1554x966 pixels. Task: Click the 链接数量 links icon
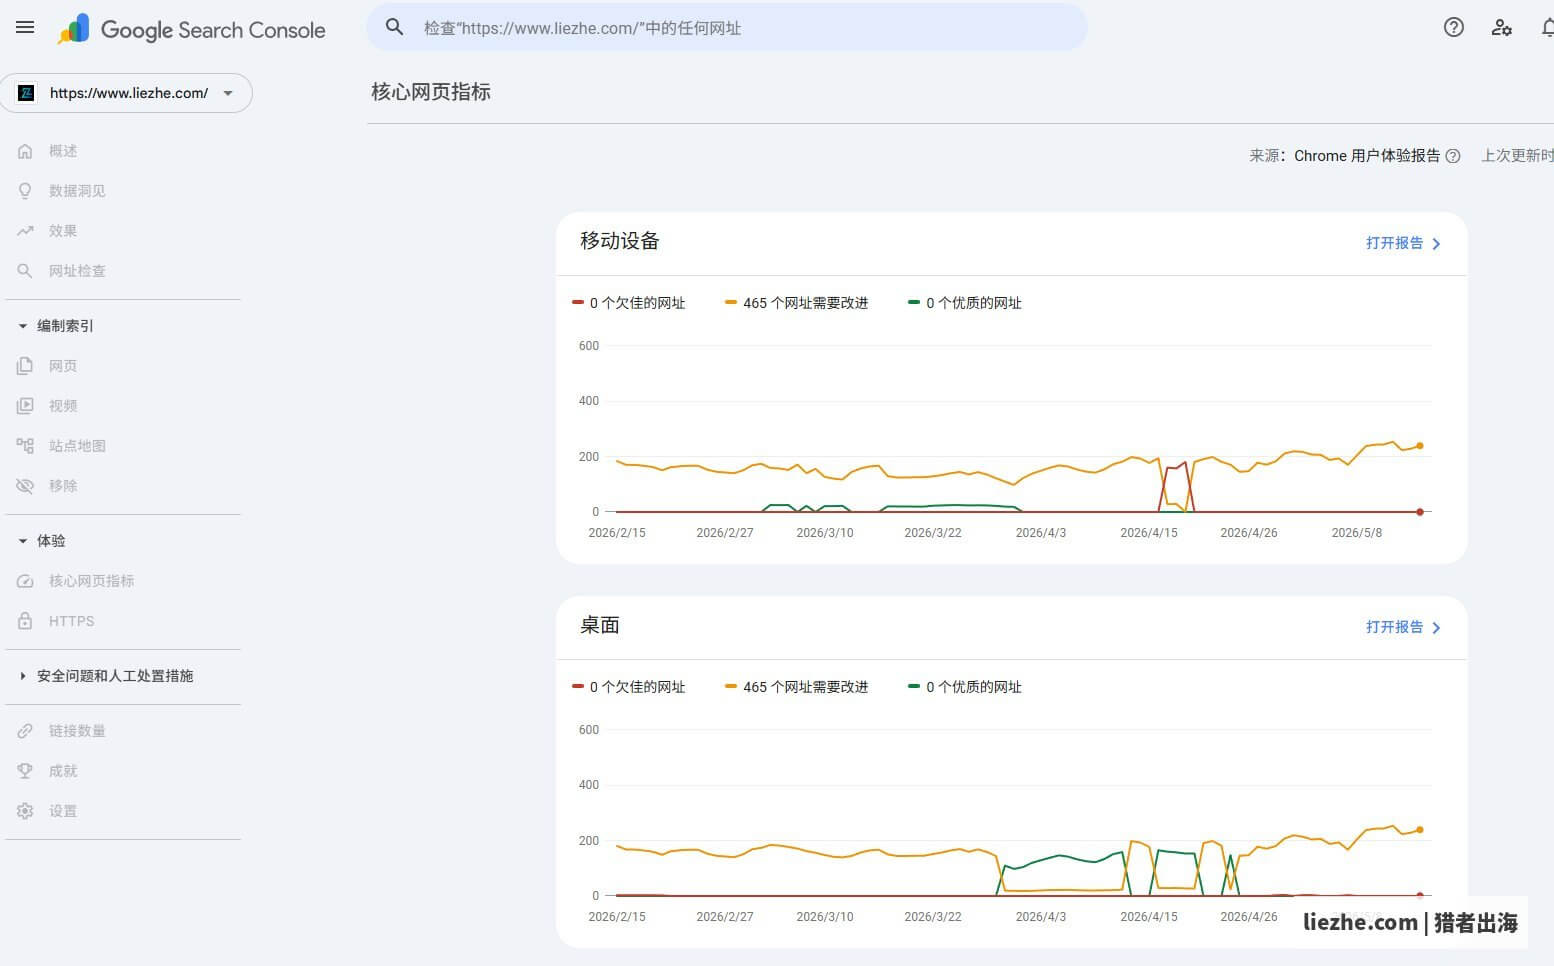pos(25,731)
